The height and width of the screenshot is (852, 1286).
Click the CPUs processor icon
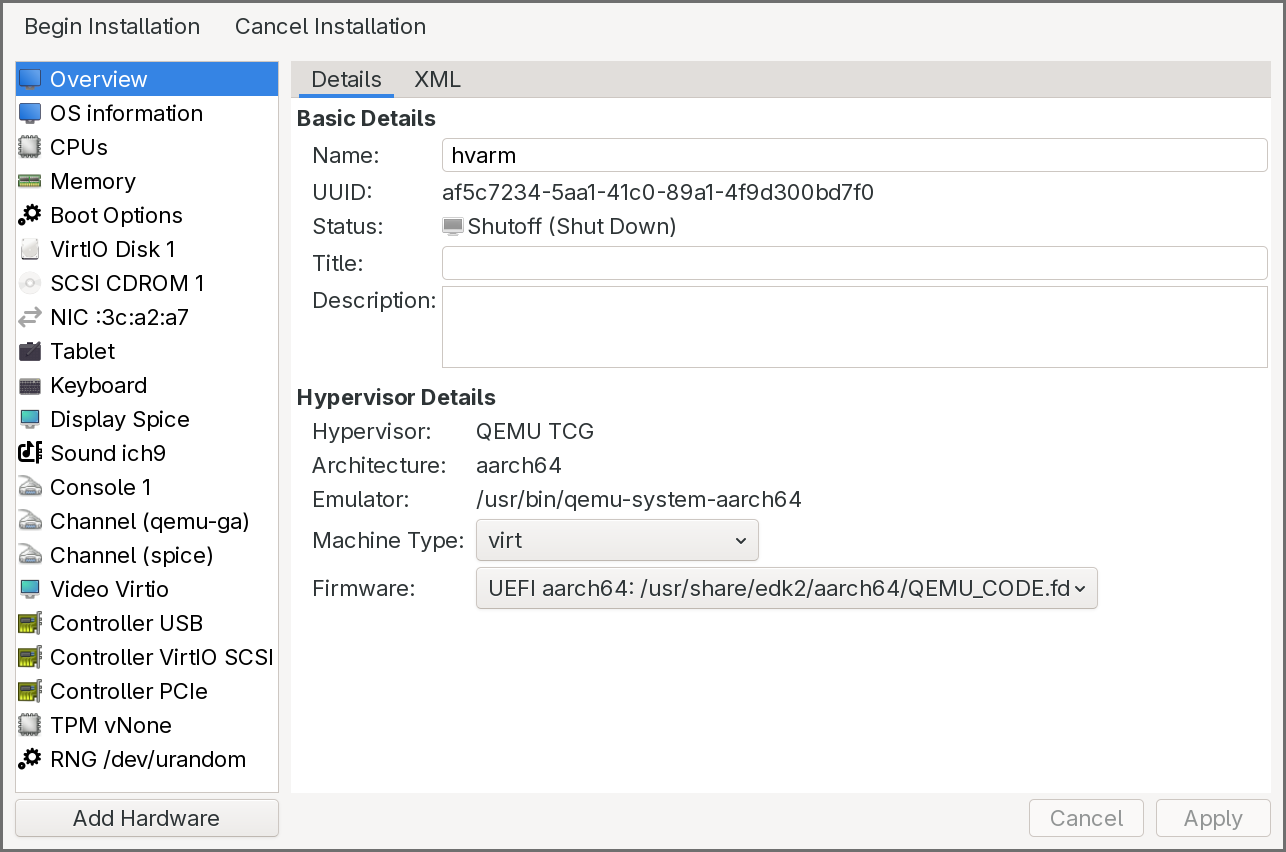tap(31, 147)
